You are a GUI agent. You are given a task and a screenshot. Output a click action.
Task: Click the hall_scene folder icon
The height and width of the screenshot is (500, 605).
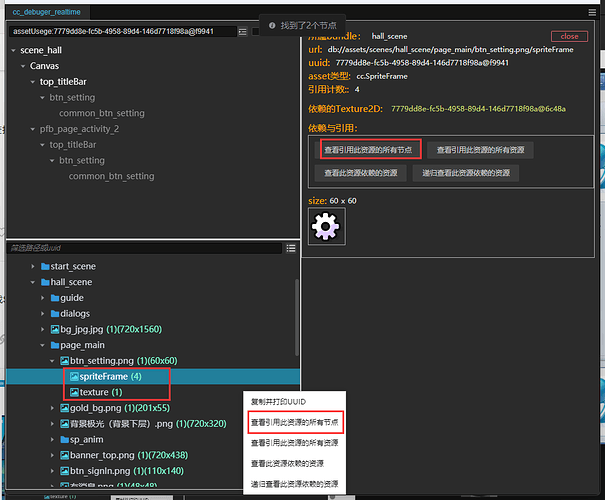point(45,282)
